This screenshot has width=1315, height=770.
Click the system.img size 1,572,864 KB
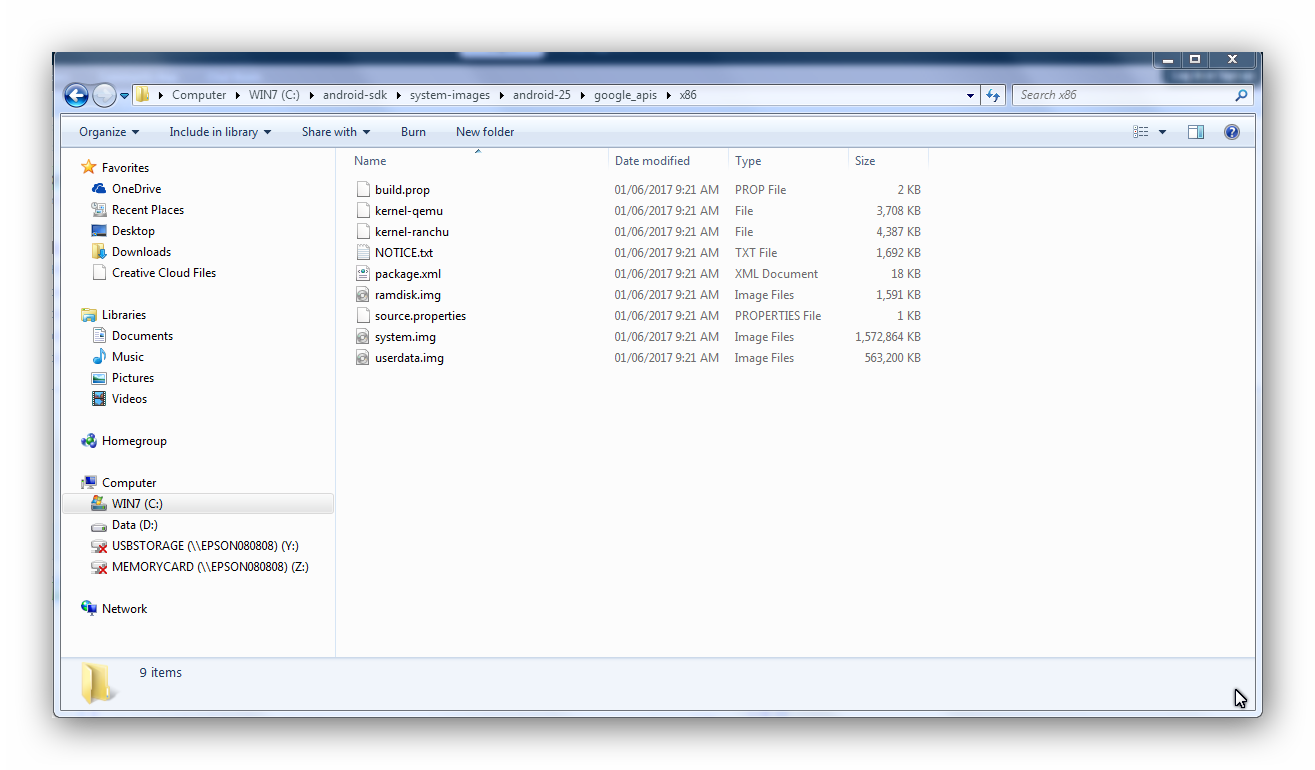coord(888,337)
